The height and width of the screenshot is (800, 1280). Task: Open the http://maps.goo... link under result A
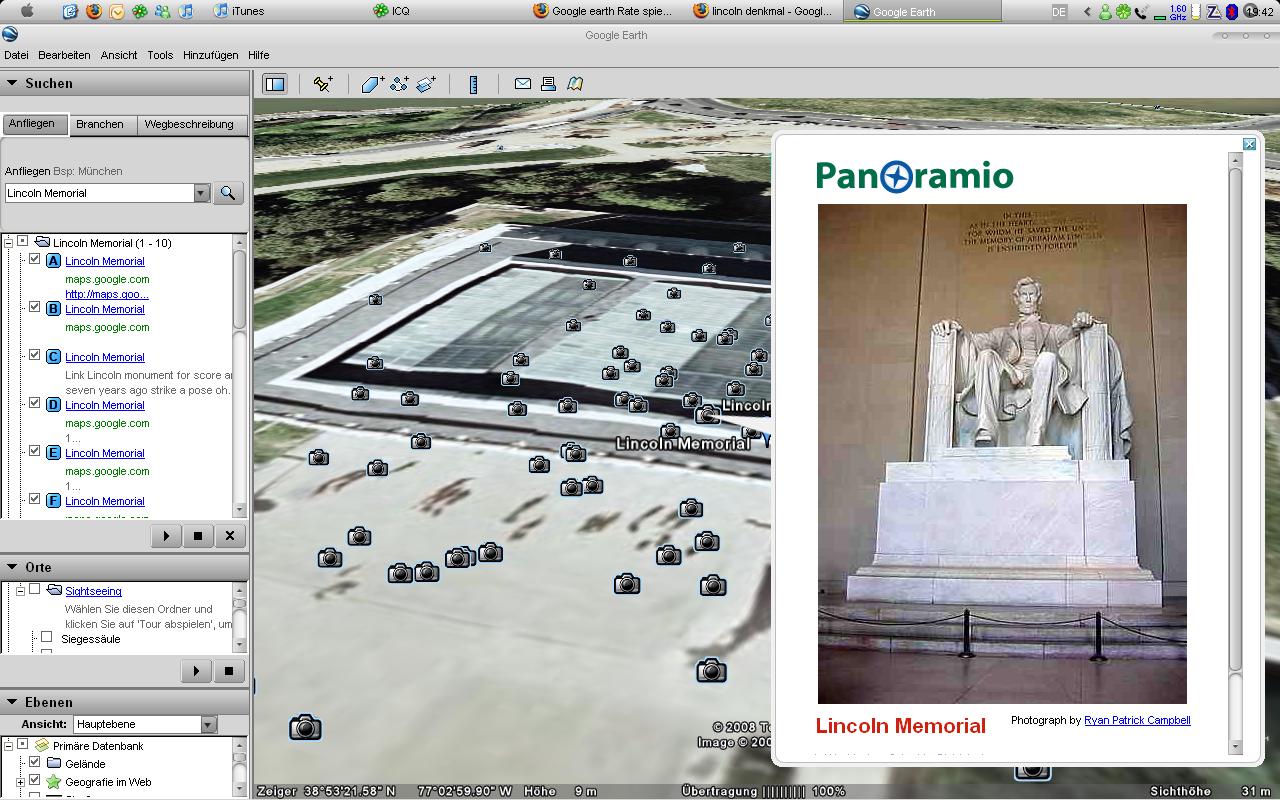pyautogui.click(x=107, y=294)
